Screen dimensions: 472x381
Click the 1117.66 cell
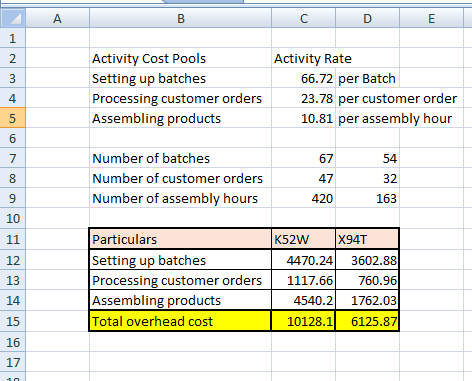[x=304, y=280]
